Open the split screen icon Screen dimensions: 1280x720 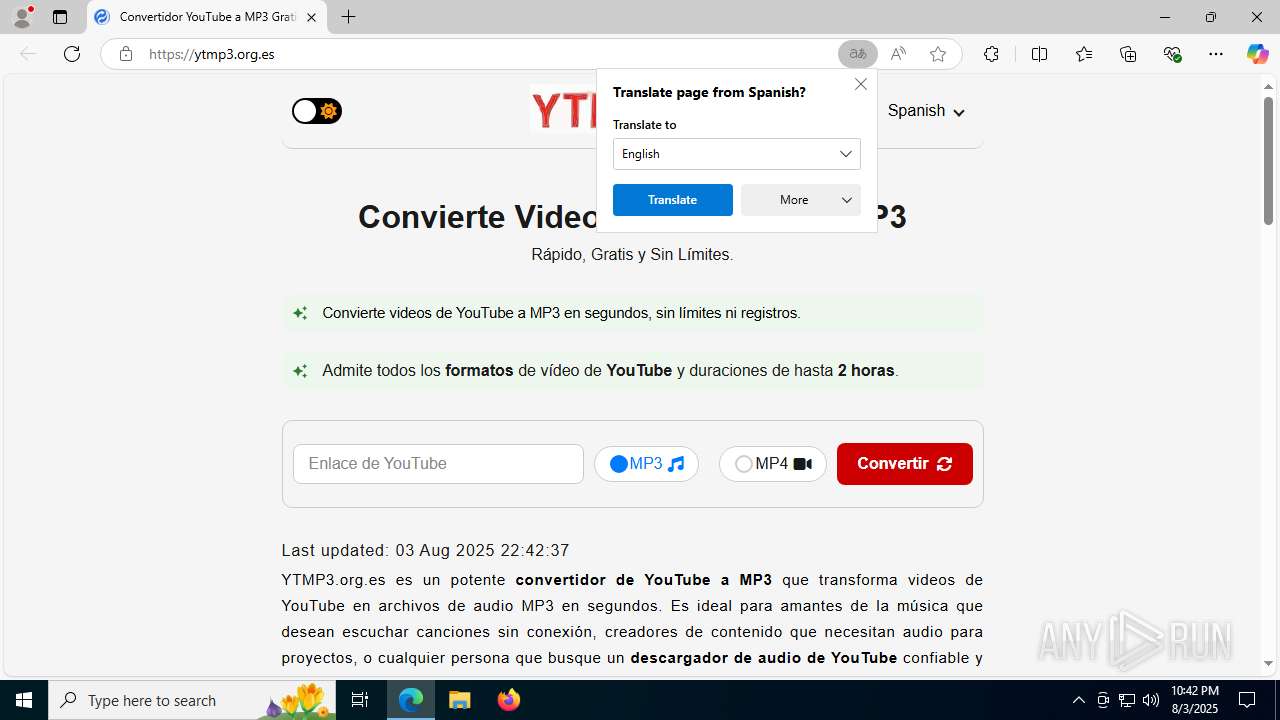(x=1039, y=54)
